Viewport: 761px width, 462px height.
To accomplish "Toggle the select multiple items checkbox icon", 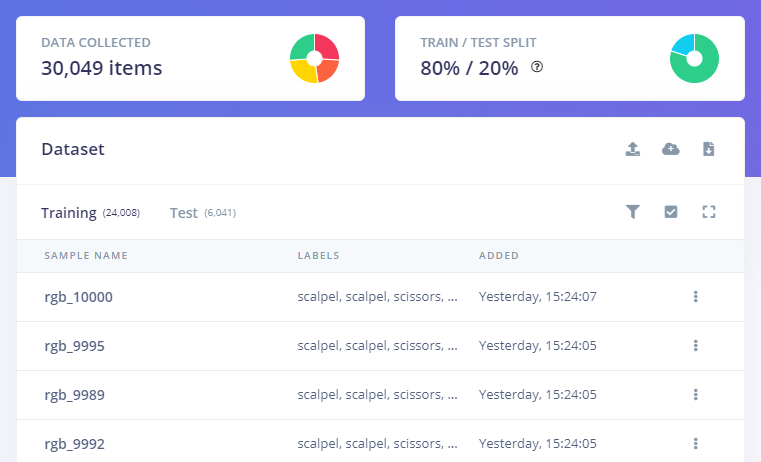I will tap(671, 212).
